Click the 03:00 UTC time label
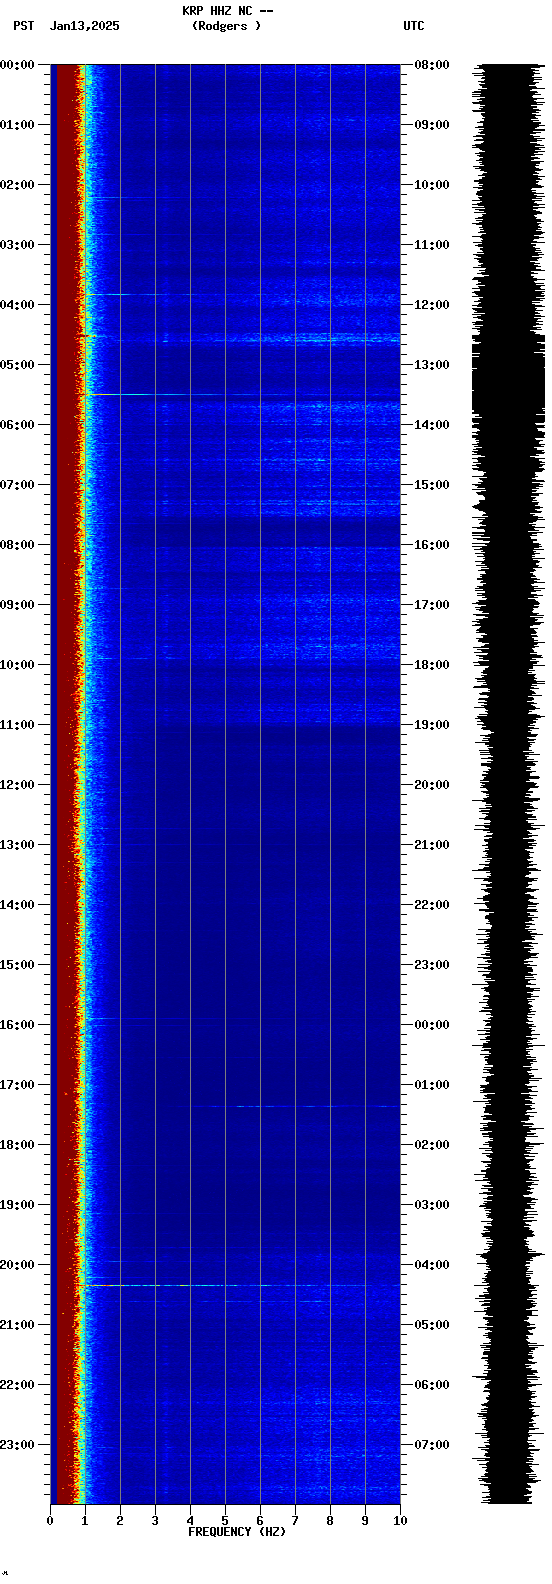 click(432, 1205)
